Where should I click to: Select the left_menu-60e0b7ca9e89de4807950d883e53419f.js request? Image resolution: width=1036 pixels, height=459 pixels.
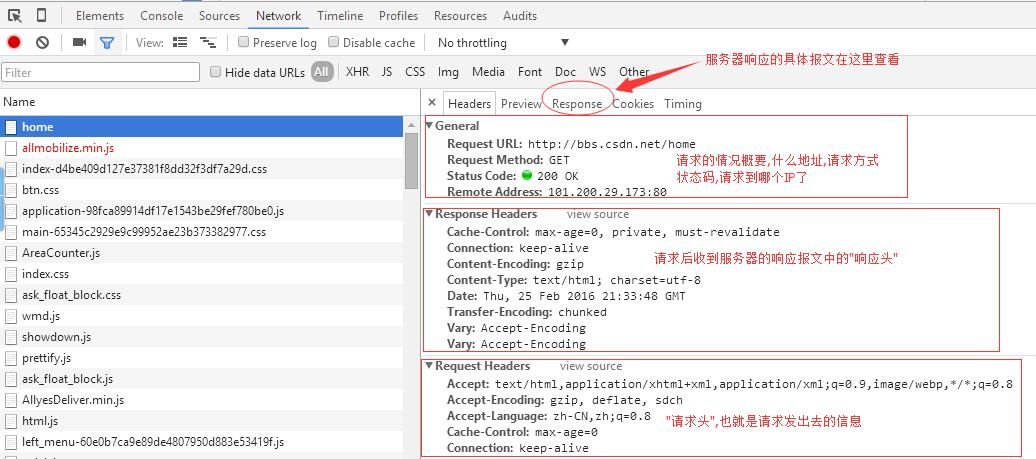point(202,442)
